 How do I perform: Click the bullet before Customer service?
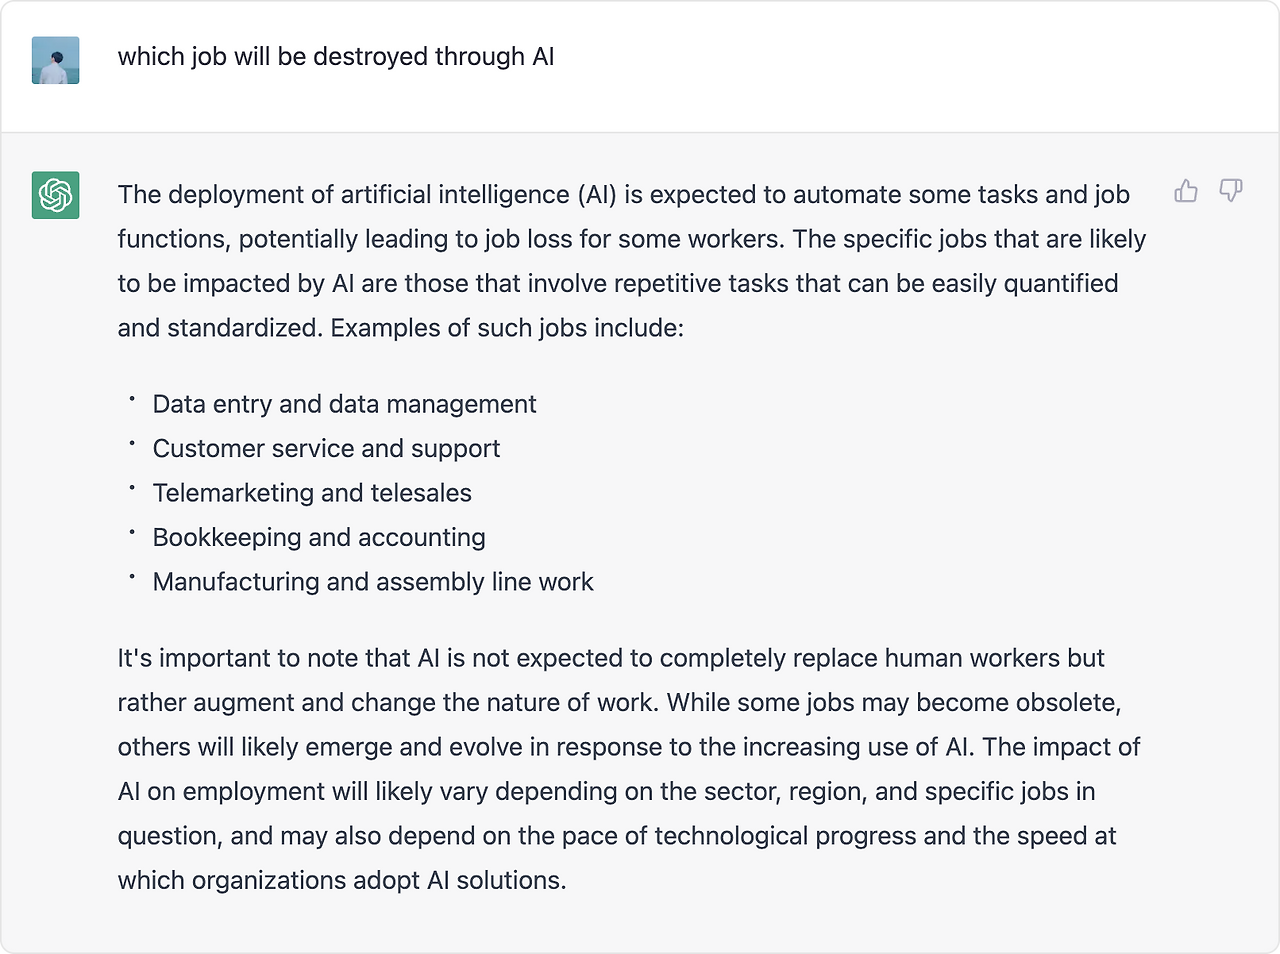pyautogui.click(x=131, y=443)
